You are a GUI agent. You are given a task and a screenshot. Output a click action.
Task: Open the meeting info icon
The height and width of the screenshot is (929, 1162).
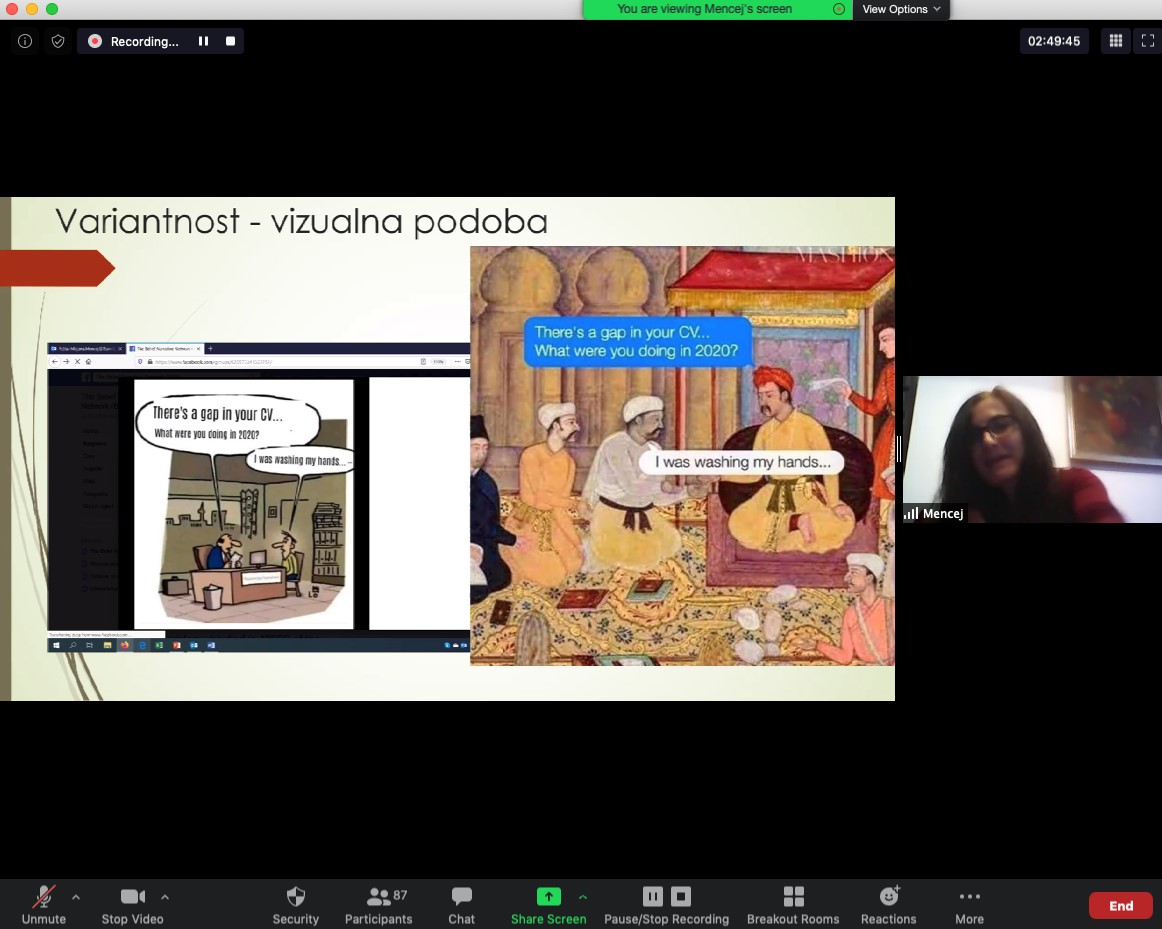coord(25,41)
